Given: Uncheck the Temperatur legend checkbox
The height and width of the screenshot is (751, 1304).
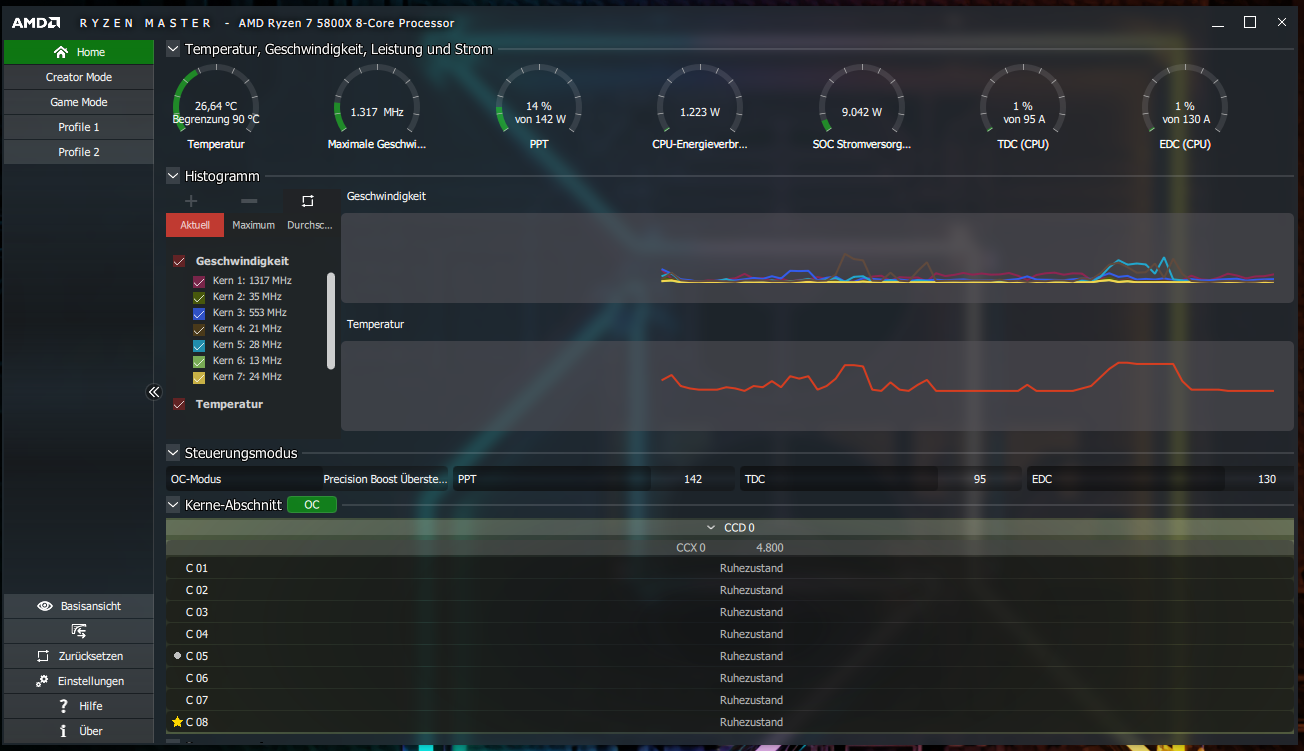Looking at the screenshot, I should (x=180, y=405).
